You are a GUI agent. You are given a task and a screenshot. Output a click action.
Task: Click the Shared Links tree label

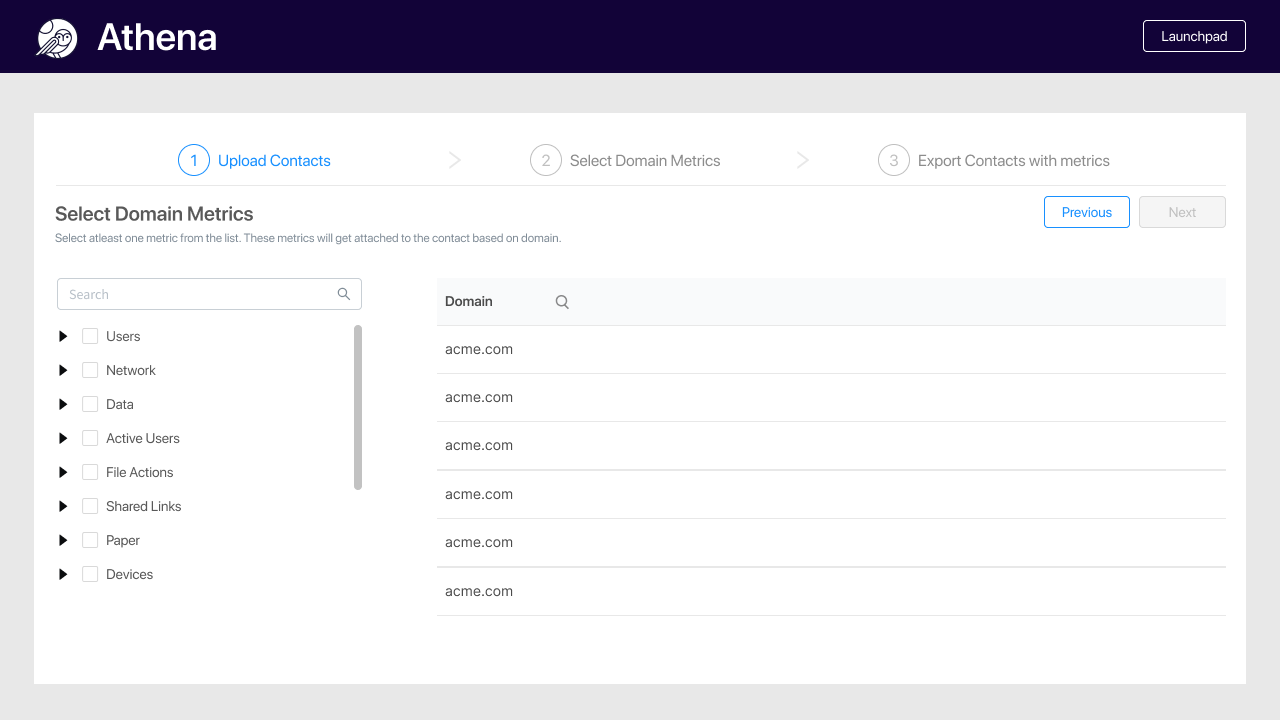pos(144,506)
